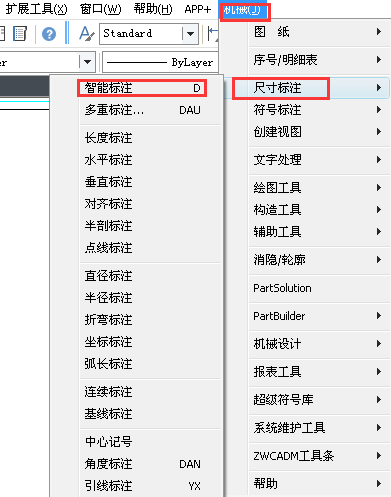Expand the 图纸 submenu arrow

379,32
